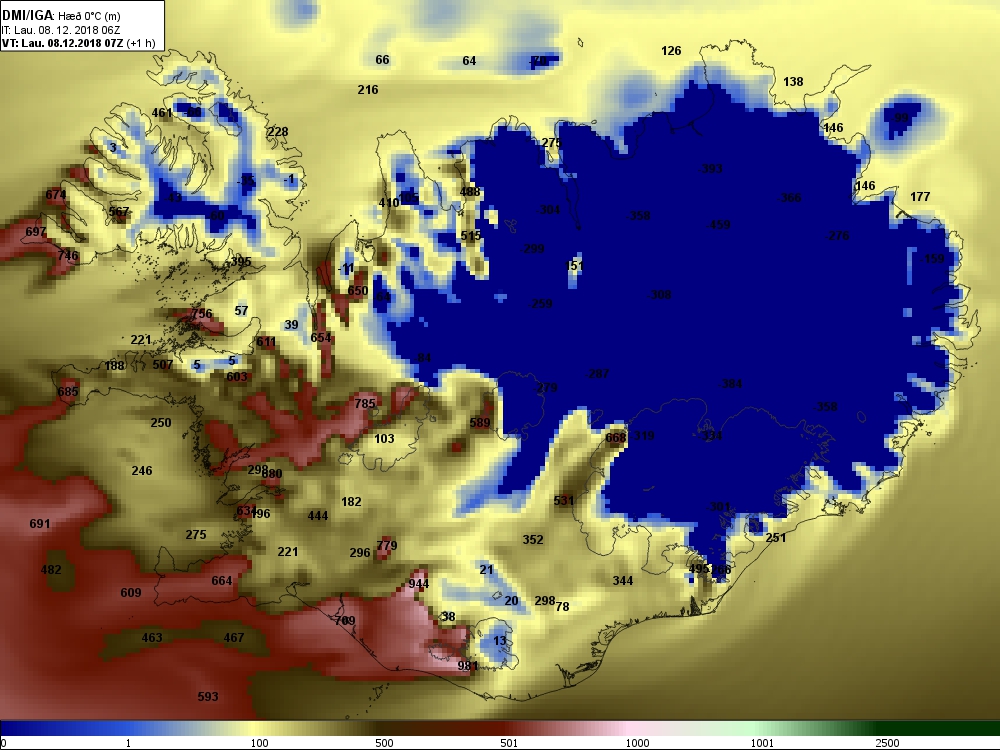The image size is (1000, 750).
Task: Click the value 515 on the map
Action: point(471,236)
